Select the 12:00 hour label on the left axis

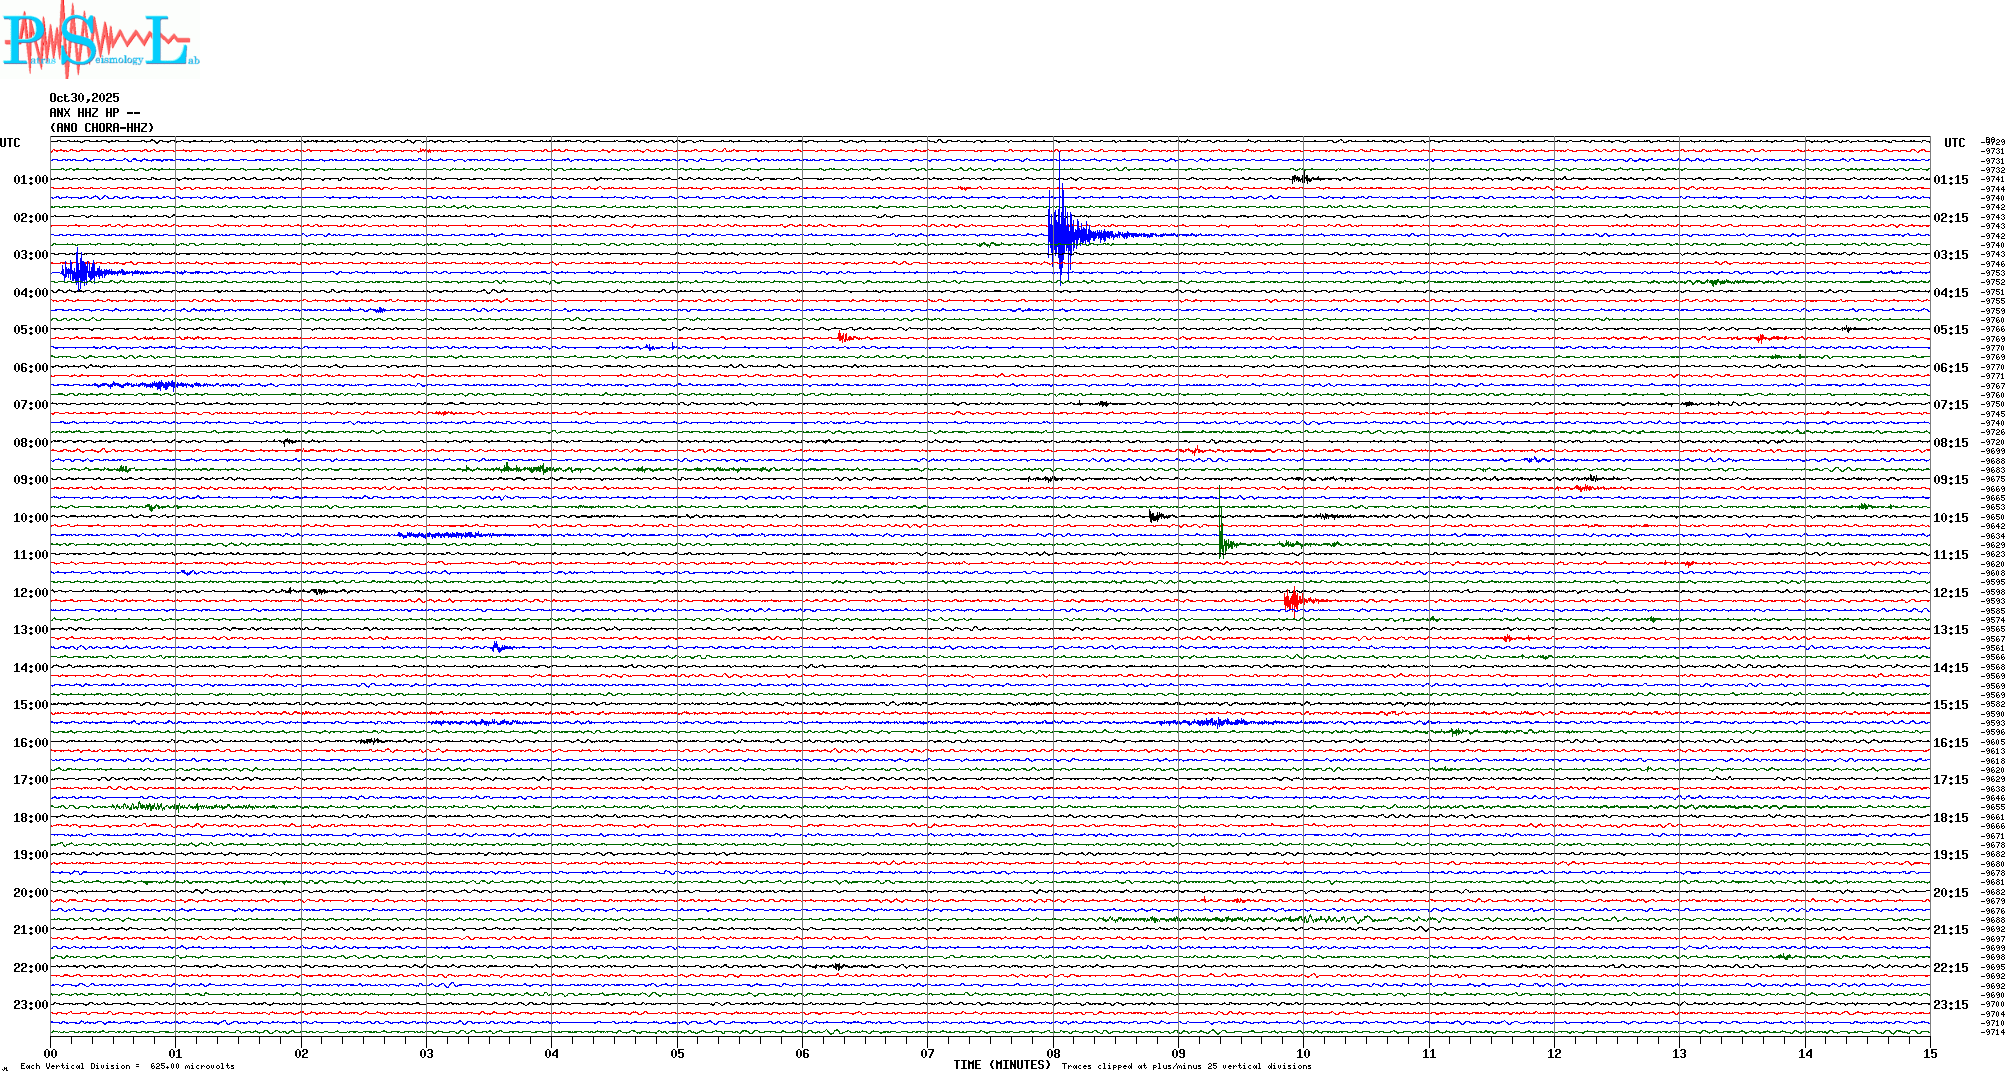pyautogui.click(x=30, y=593)
